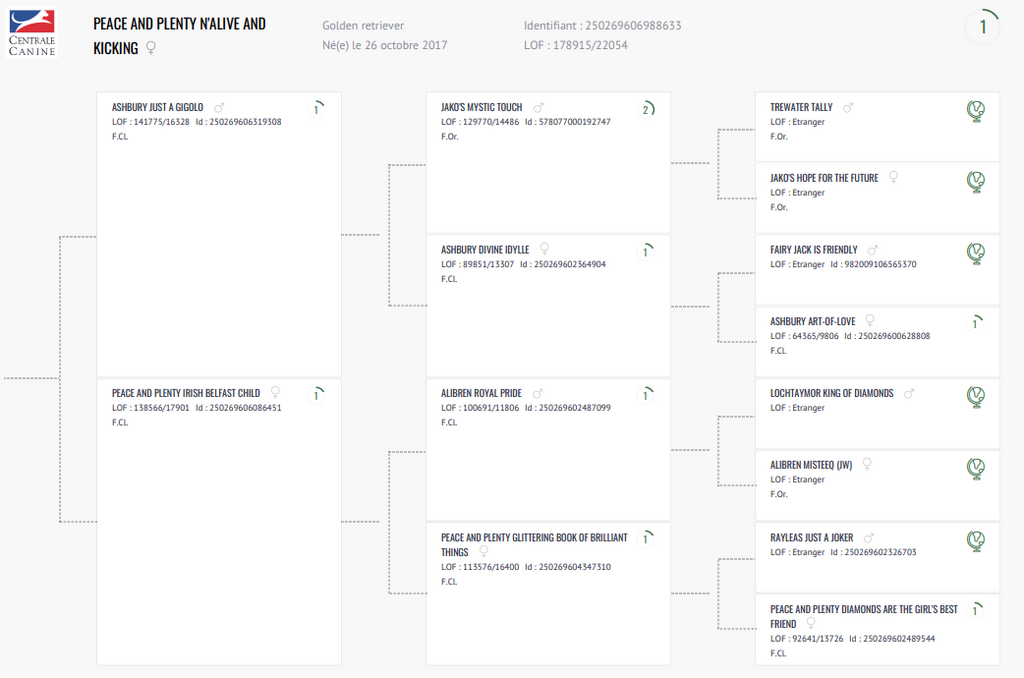This screenshot has width=1024, height=678.
Task: Click globe icon beside Alibren Misteeq (JW)
Action: click(x=976, y=469)
